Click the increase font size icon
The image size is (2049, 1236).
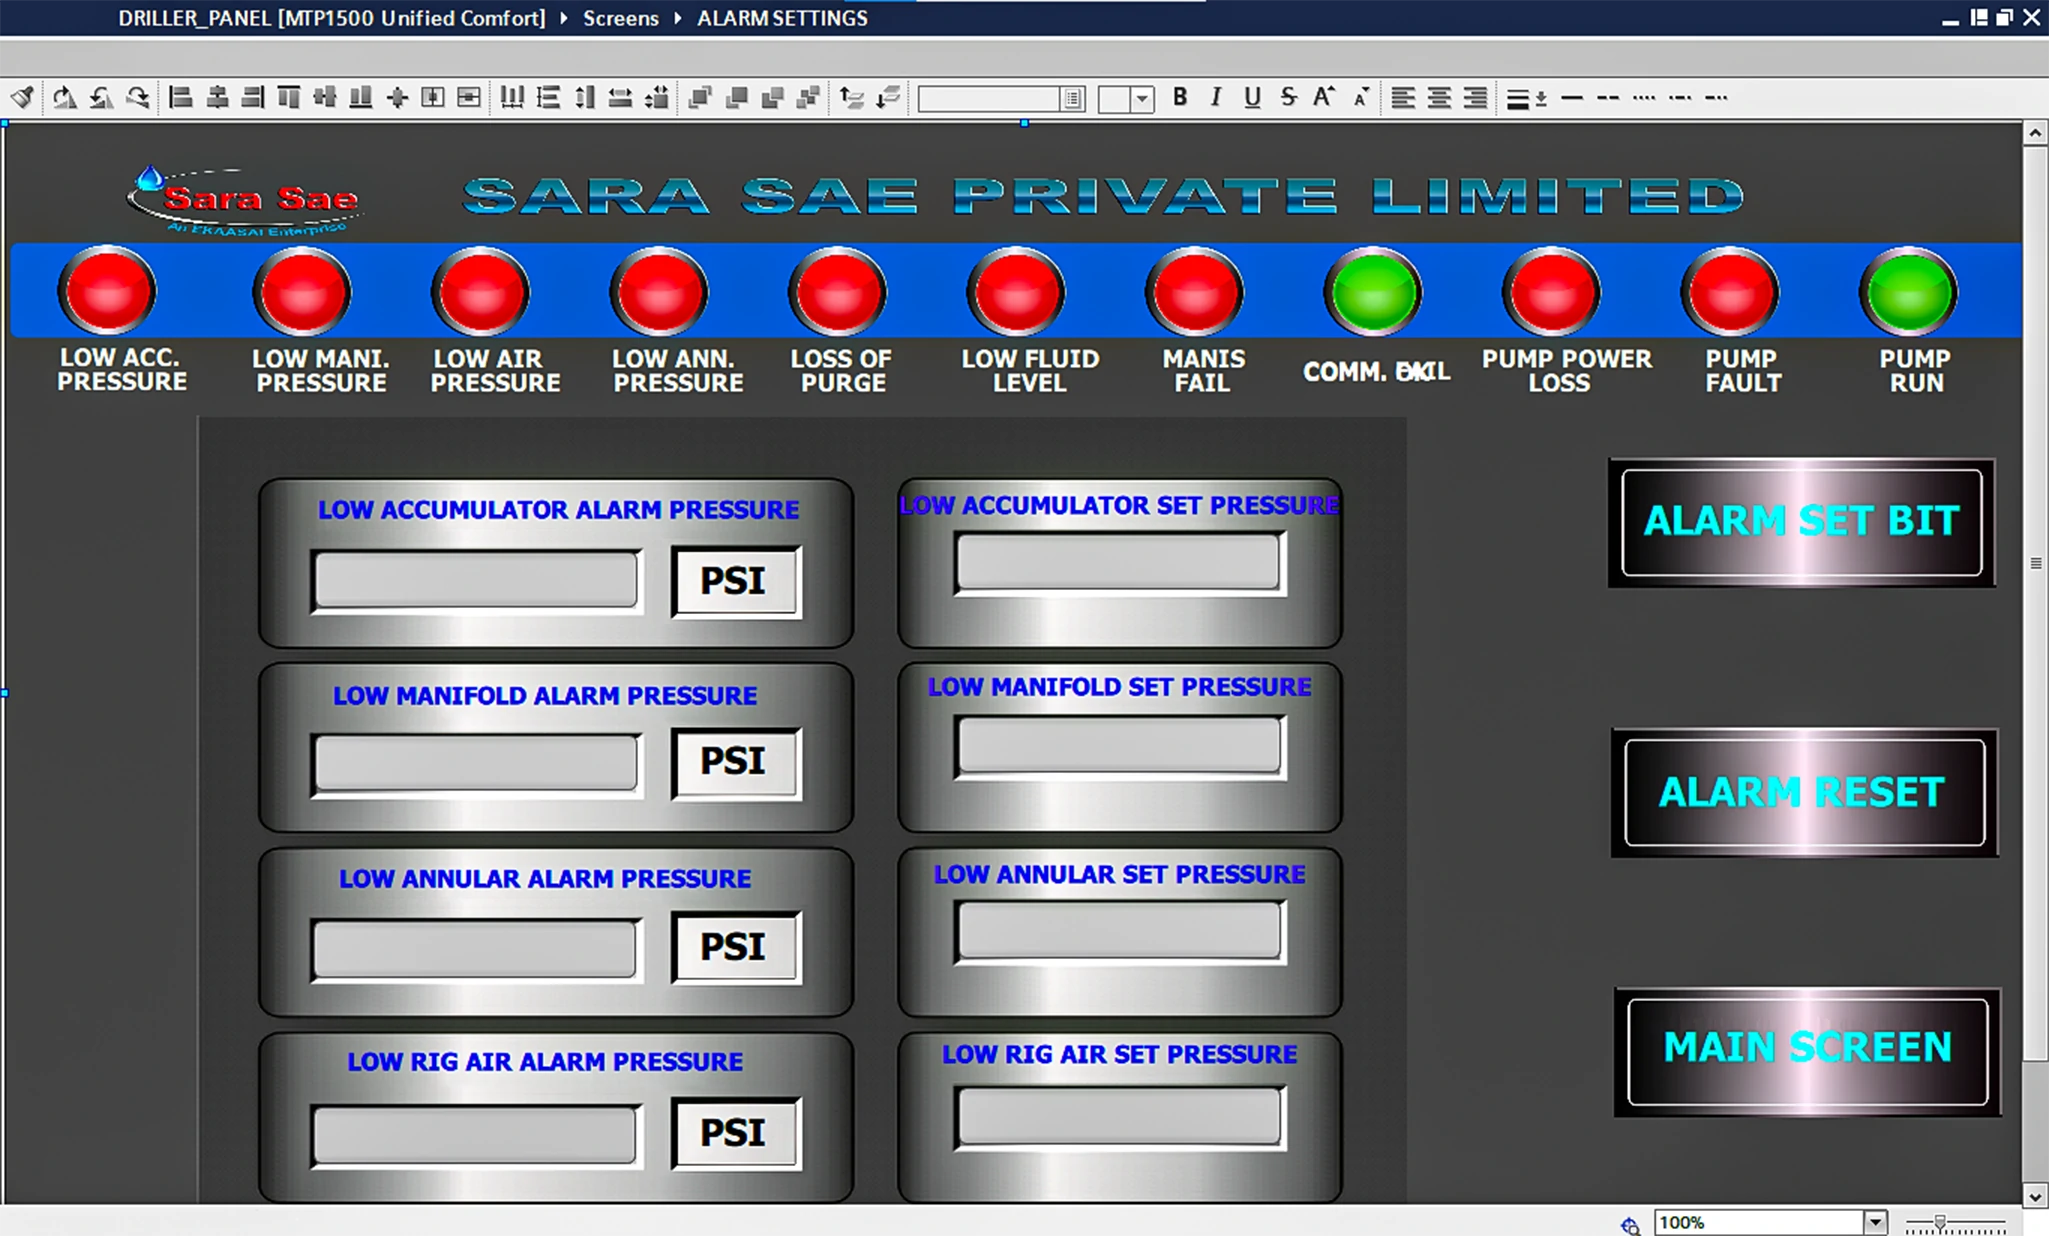pyautogui.click(x=1323, y=97)
